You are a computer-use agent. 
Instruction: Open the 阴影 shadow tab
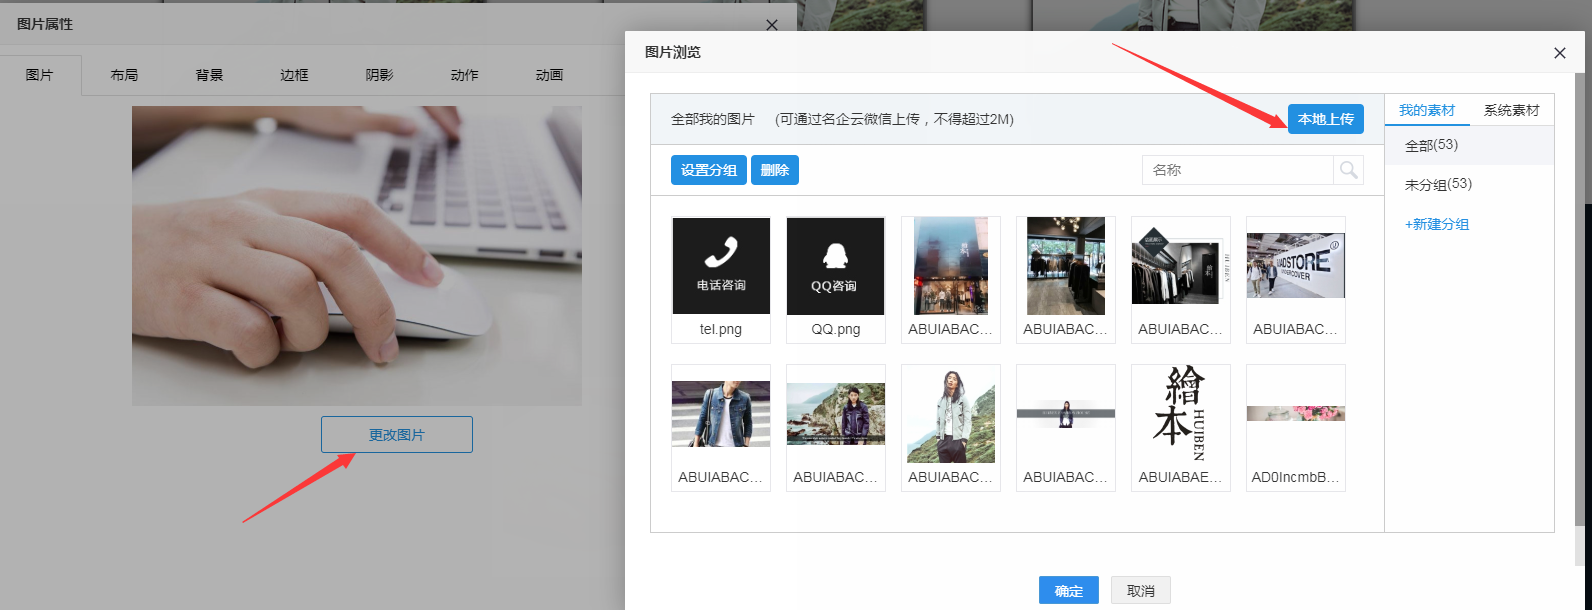379,75
